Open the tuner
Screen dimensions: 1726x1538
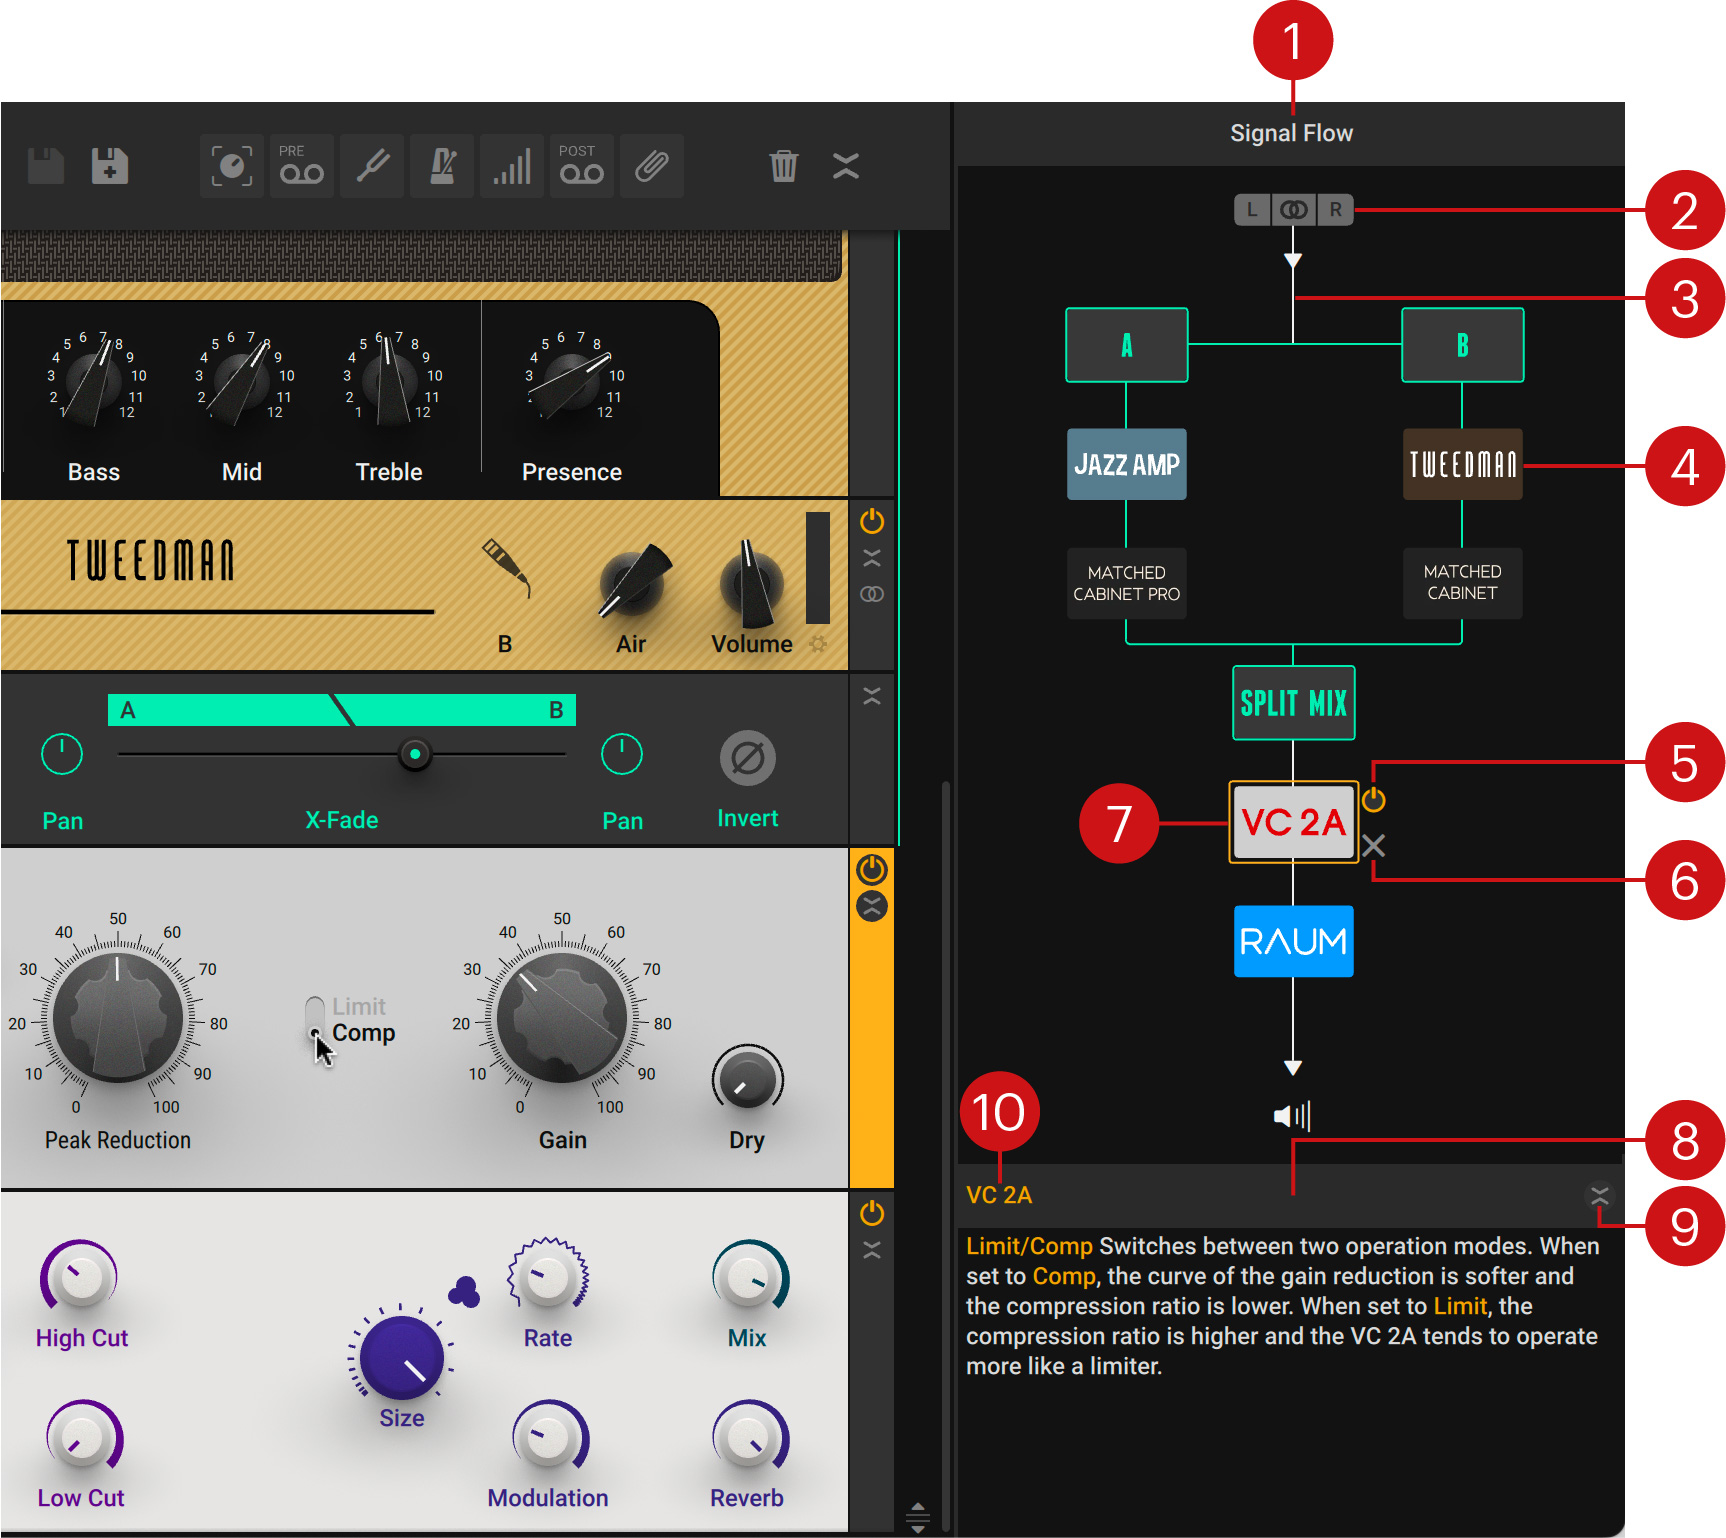pyautogui.click(x=371, y=166)
